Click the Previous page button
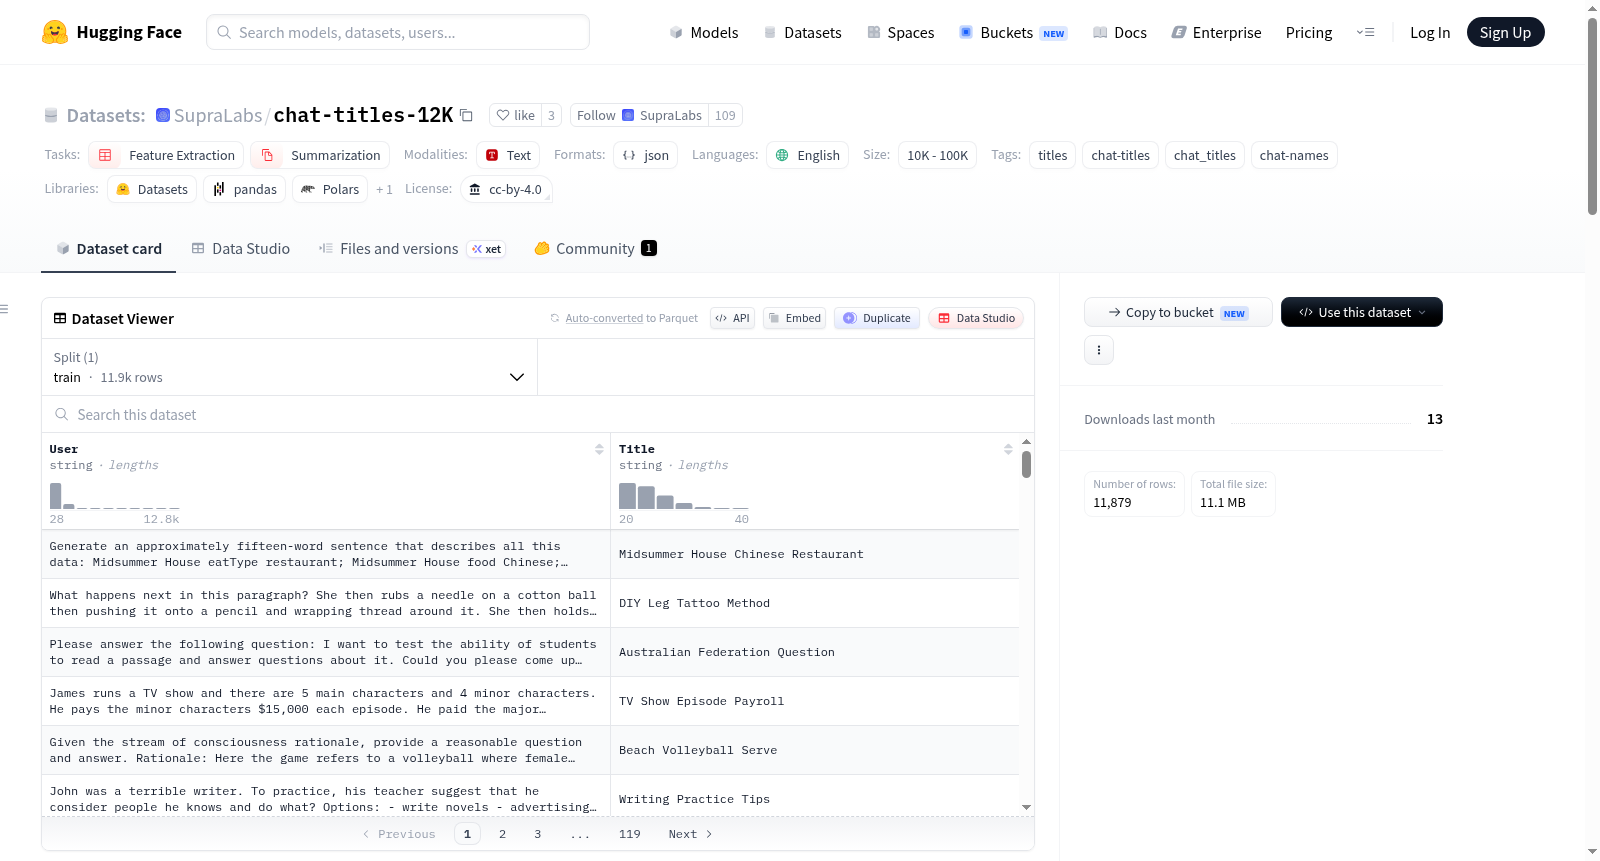This screenshot has width=1600, height=861. (x=399, y=834)
